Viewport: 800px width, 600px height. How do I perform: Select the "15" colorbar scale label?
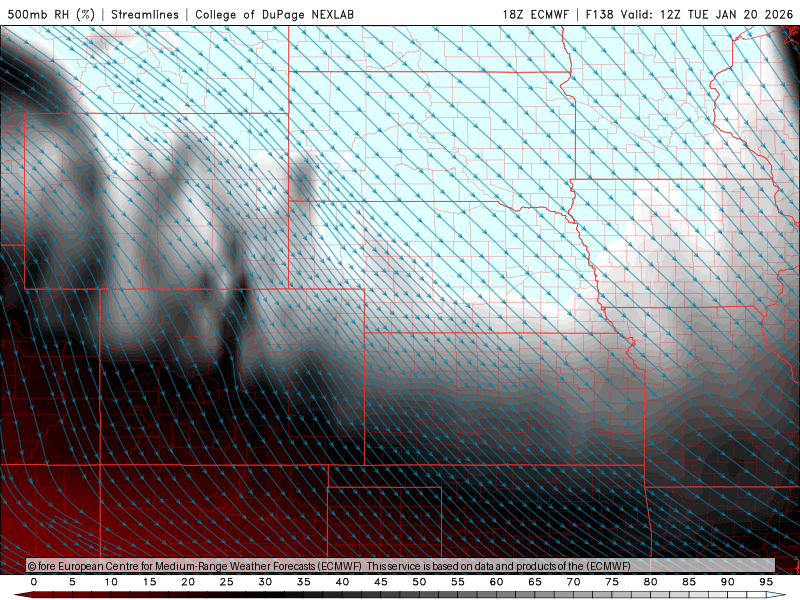tap(149, 582)
